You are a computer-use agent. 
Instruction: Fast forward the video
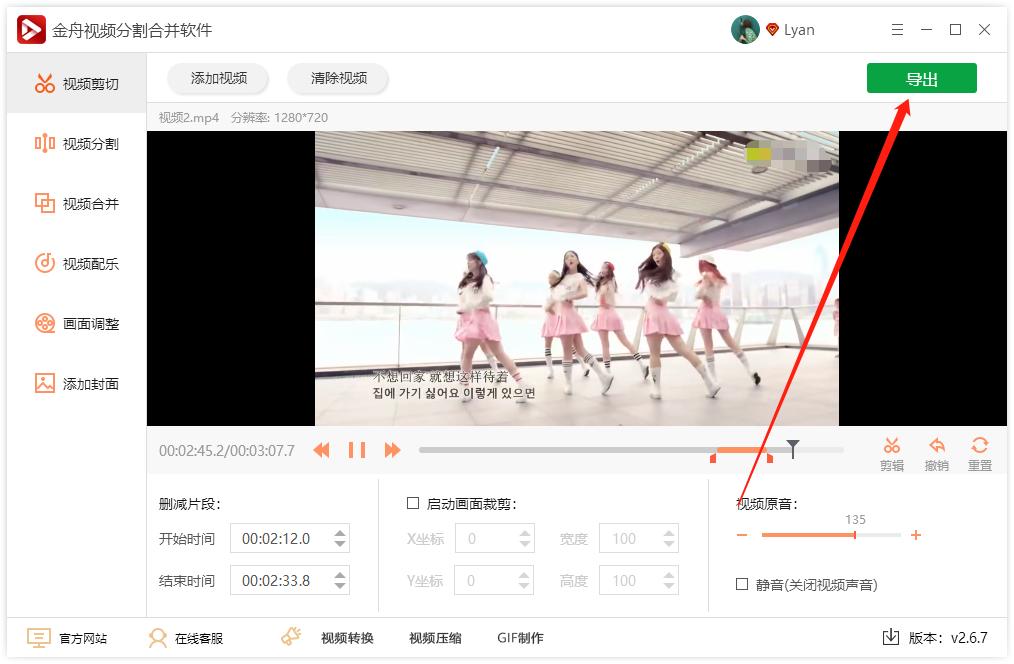392,450
